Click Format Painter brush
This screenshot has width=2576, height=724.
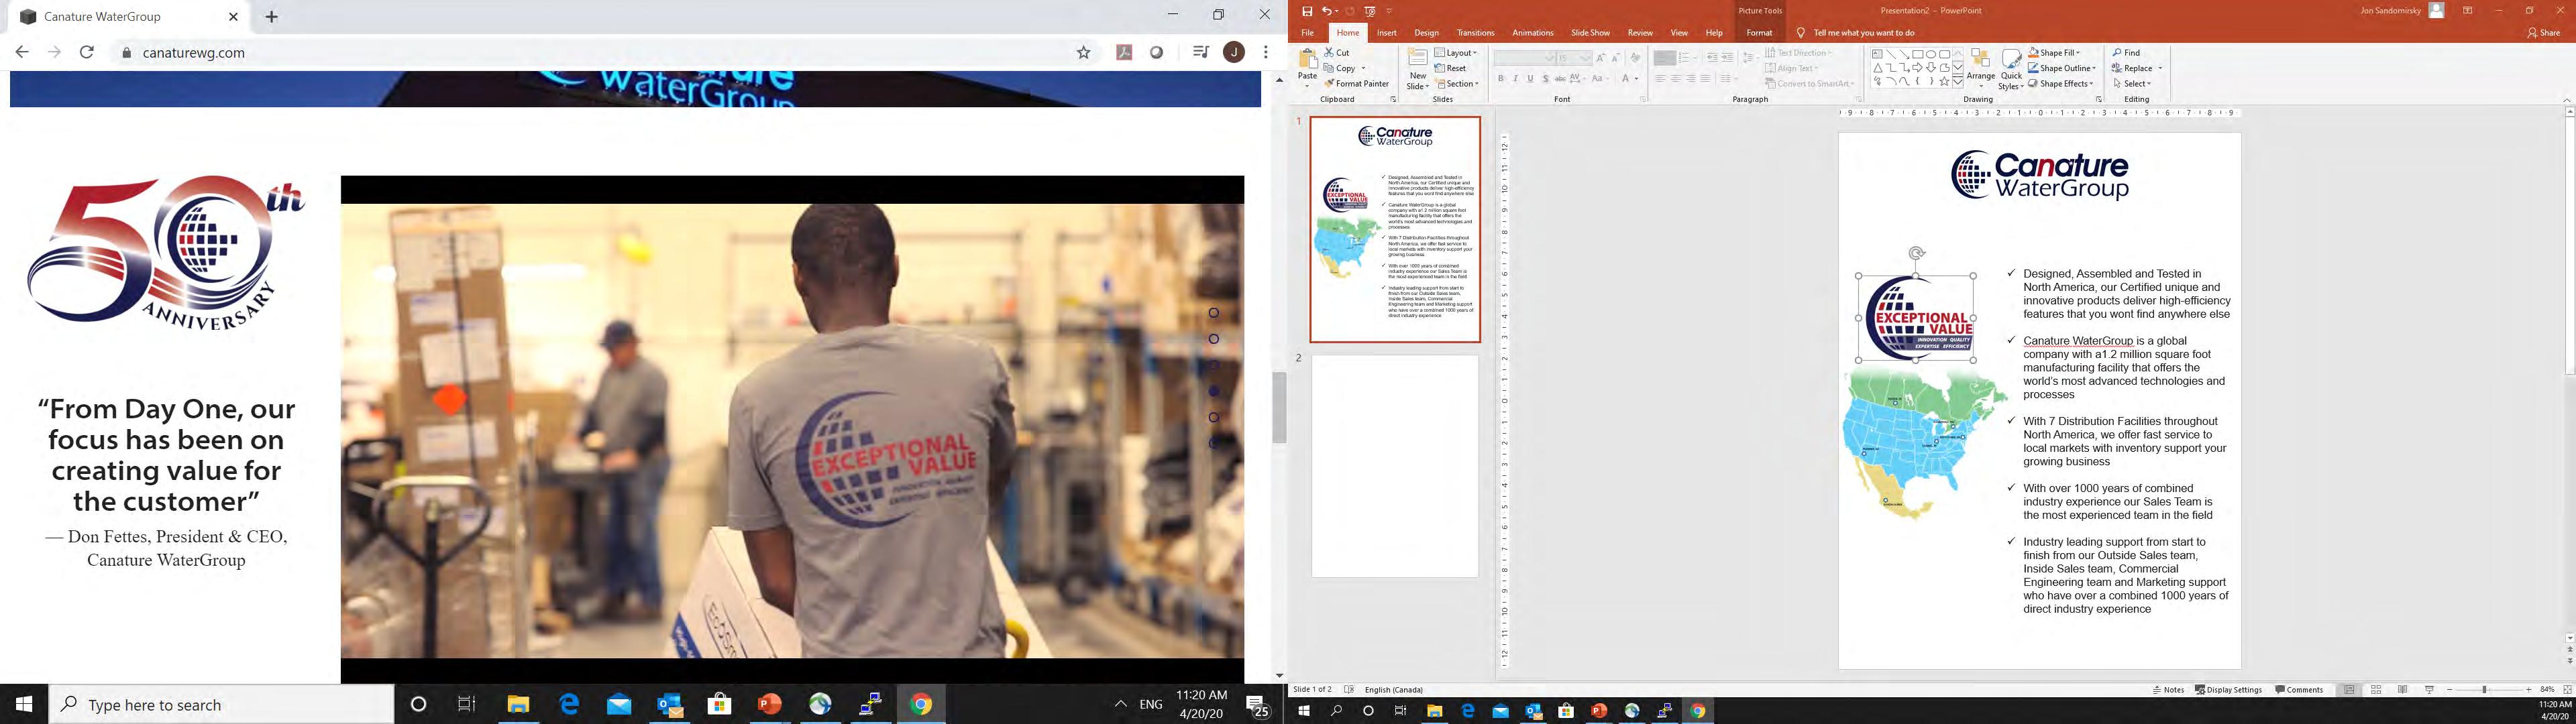(1330, 84)
